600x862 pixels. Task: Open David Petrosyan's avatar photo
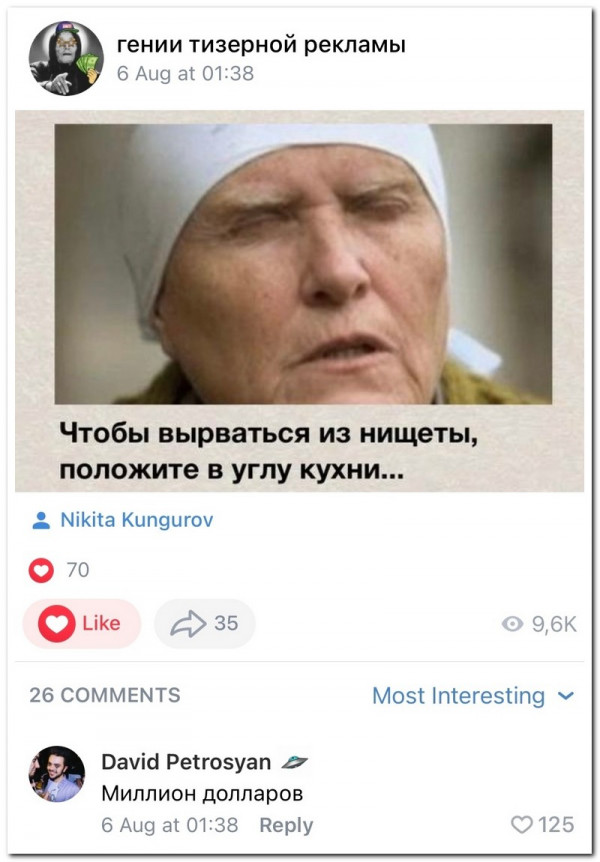(x=57, y=773)
